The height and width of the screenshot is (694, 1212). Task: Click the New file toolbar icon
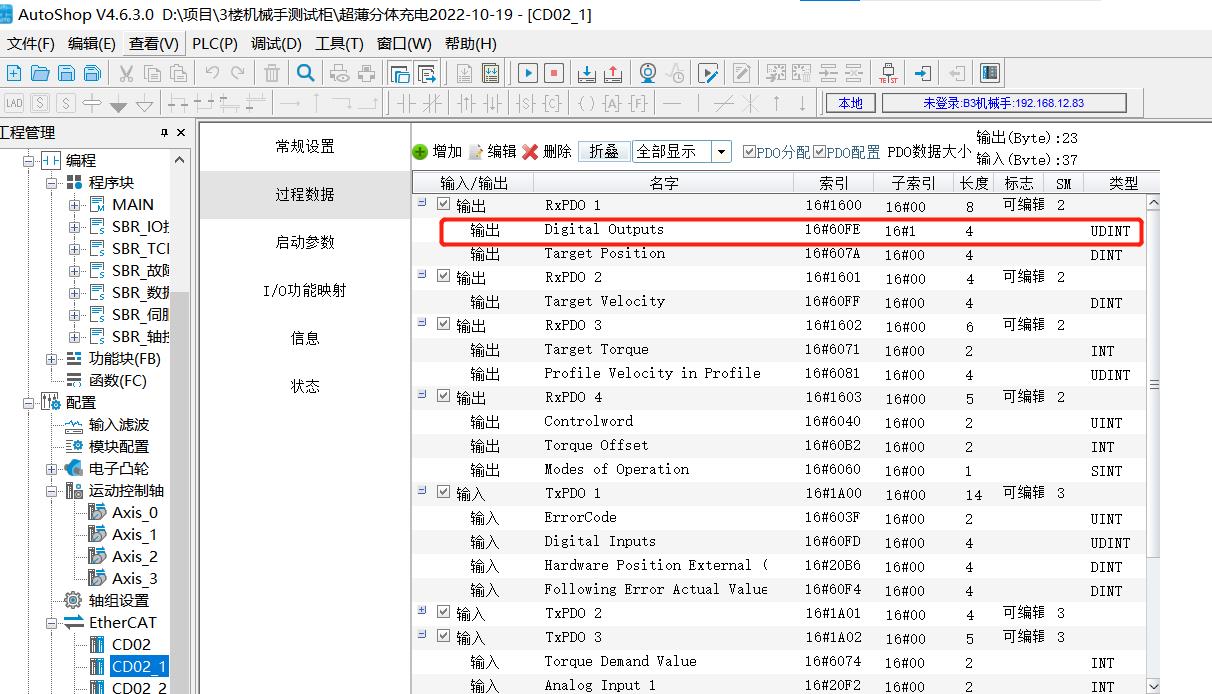tap(14, 73)
